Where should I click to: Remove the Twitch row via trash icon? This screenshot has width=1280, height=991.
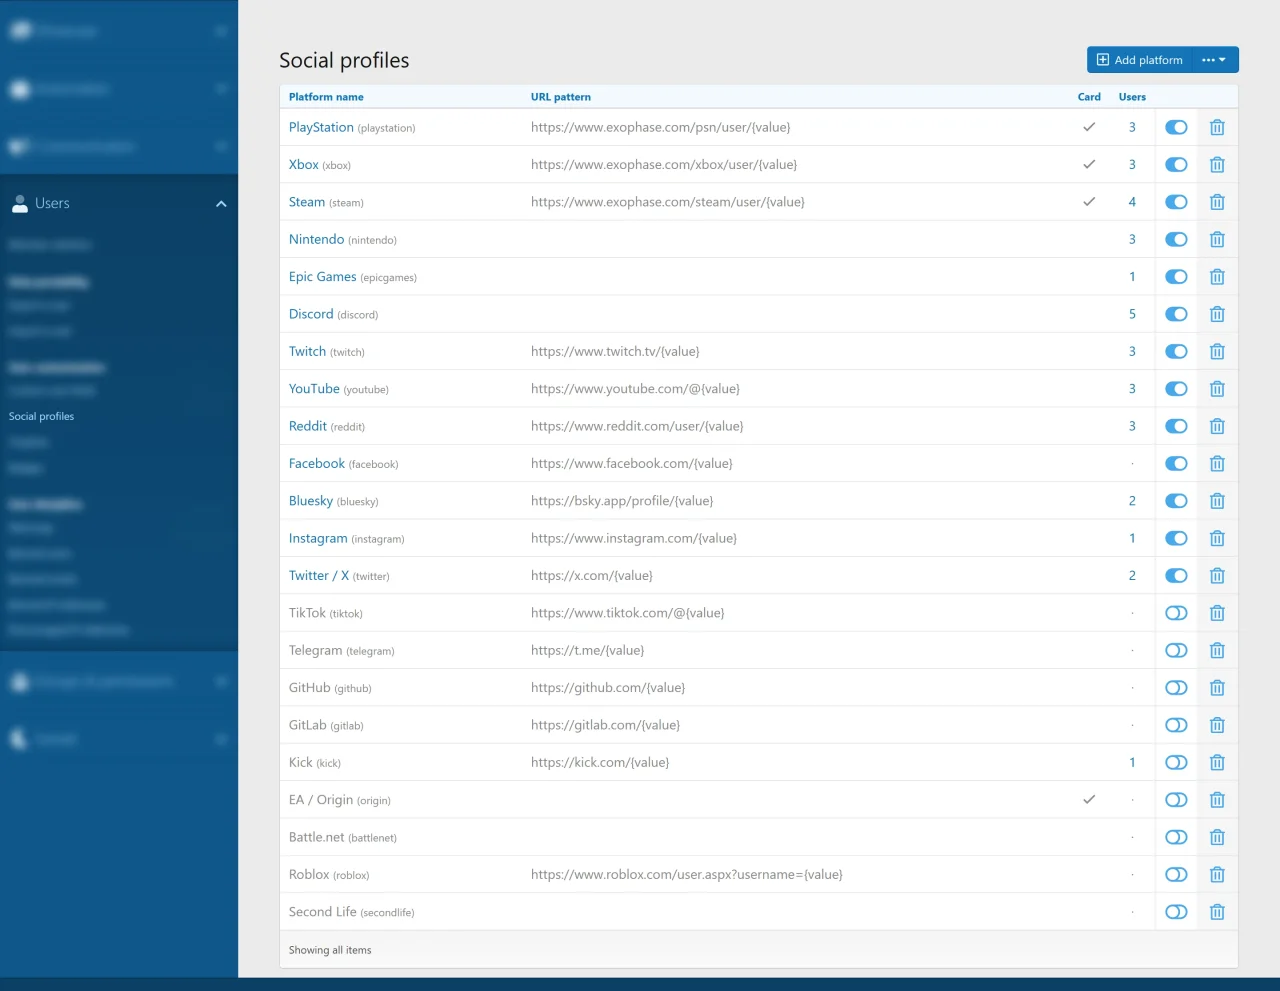tap(1217, 351)
